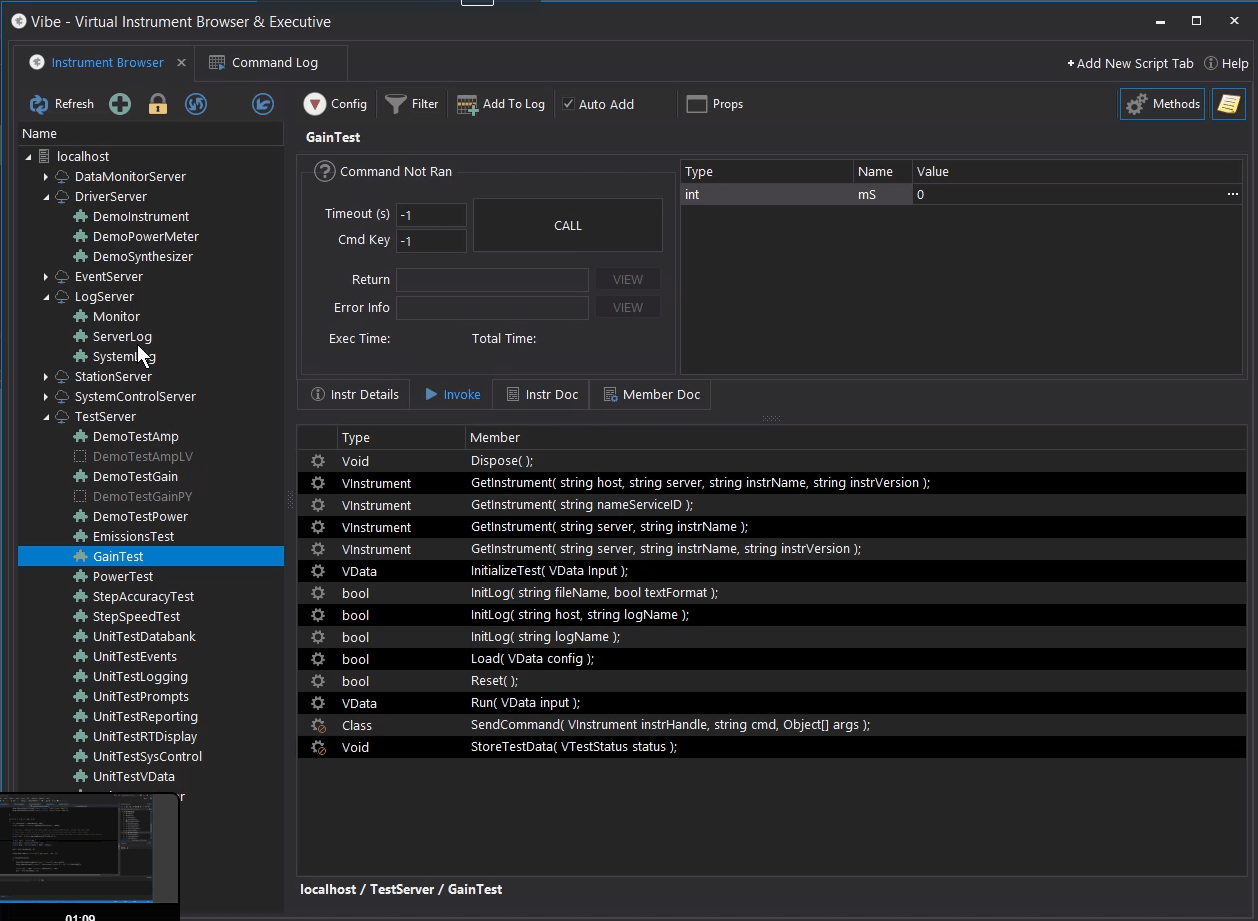Switch on Instr Details view

click(354, 394)
